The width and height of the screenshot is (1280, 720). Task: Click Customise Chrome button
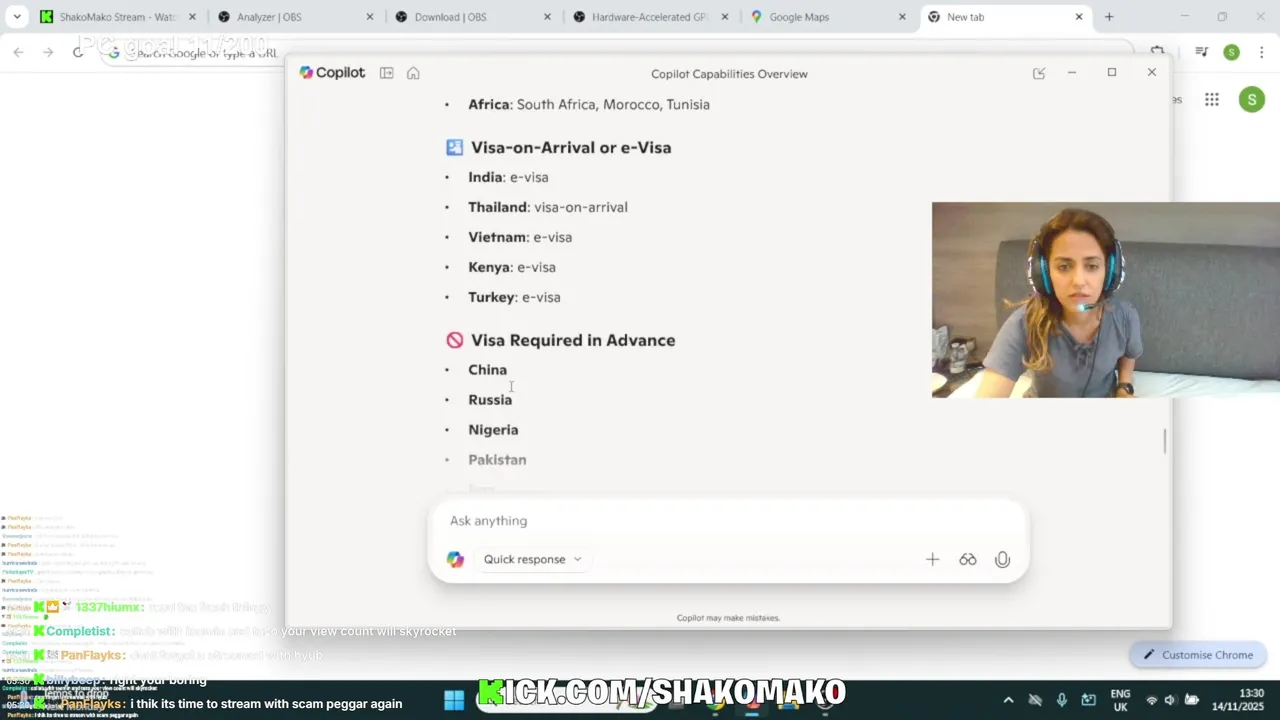click(1198, 655)
